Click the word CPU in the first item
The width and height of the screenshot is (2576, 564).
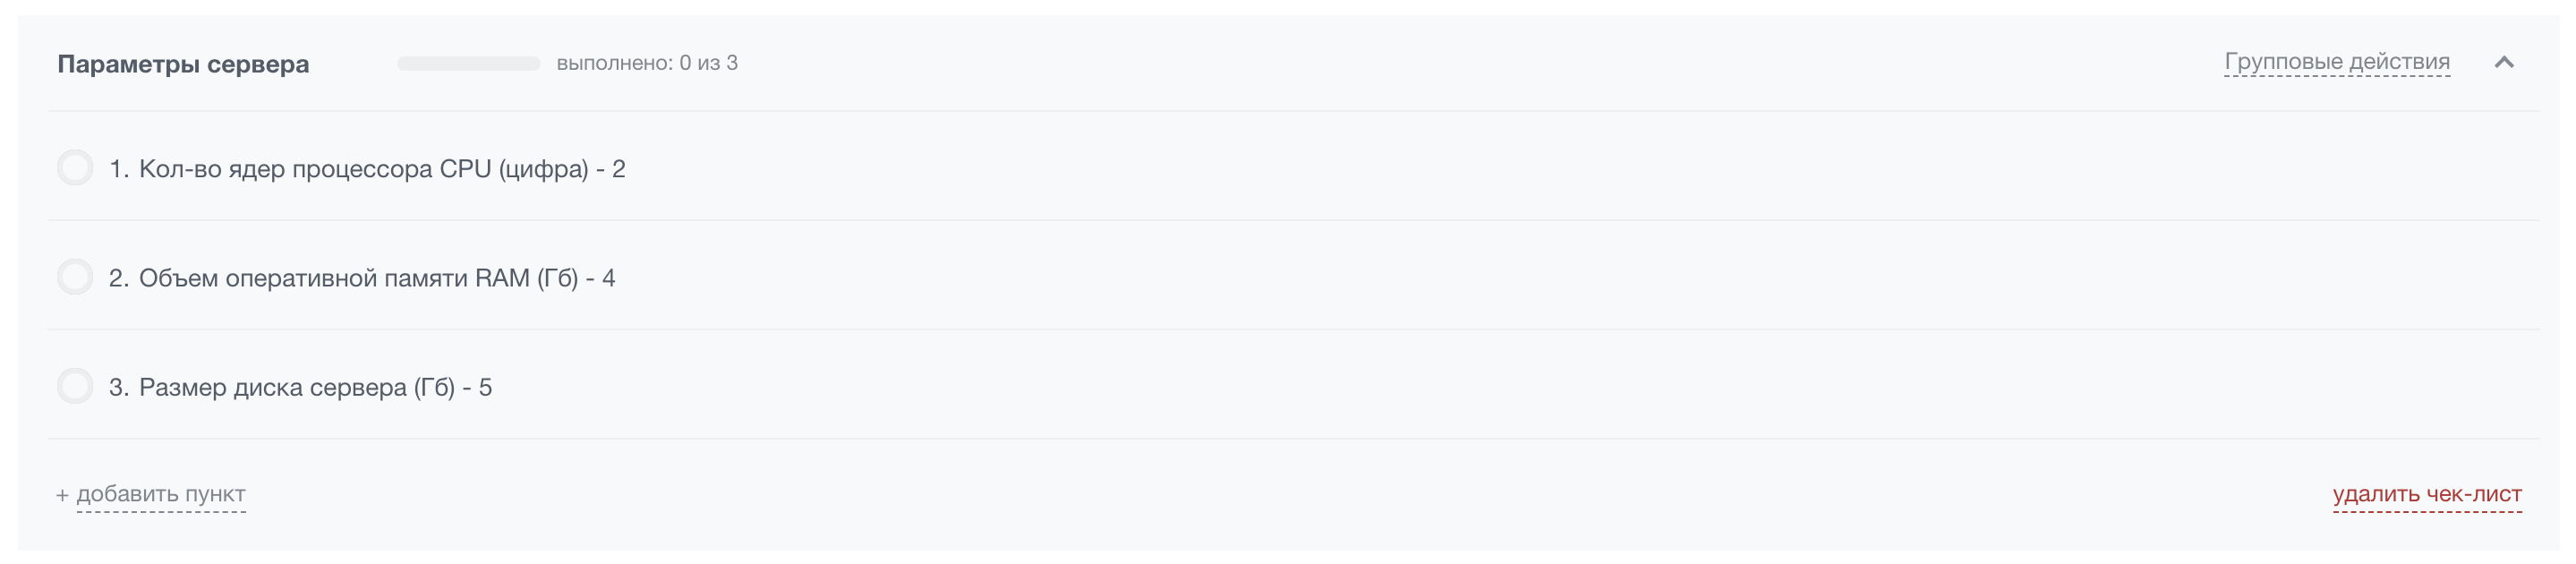click(x=465, y=169)
